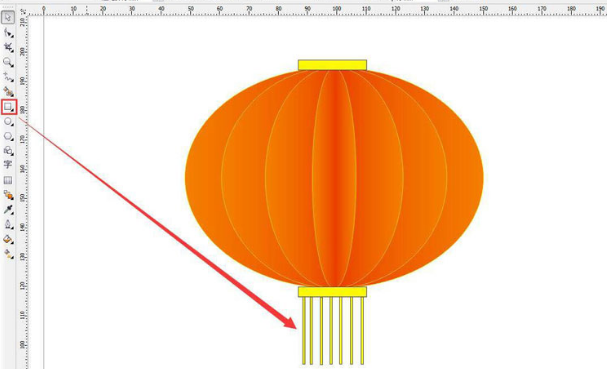Choose the Interactive Fill tool
Image resolution: width=607 pixels, height=369 pixels.
pyautogui.click(x=8, y=254)
